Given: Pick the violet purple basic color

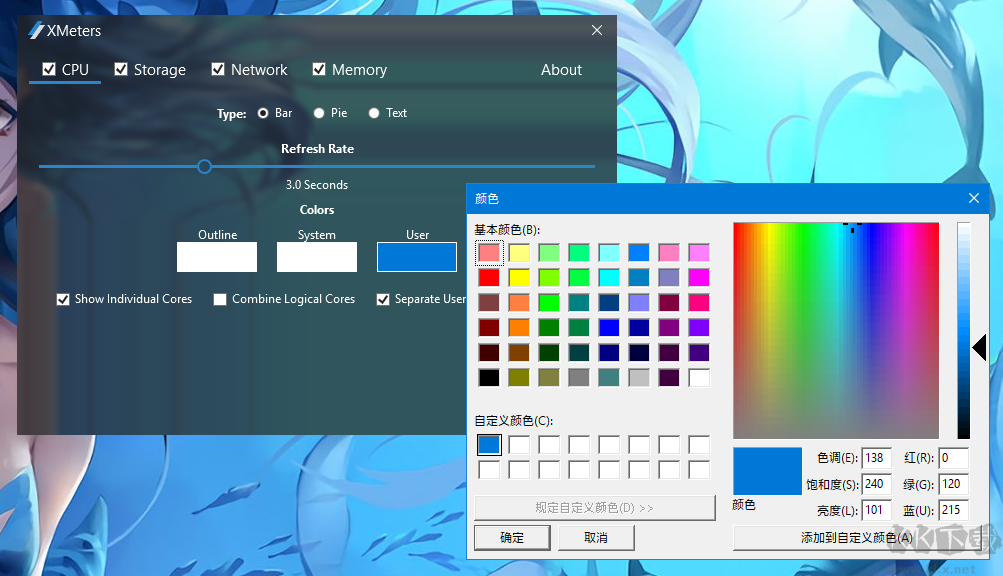Looking at the screenshot, I should click(699, 328).
